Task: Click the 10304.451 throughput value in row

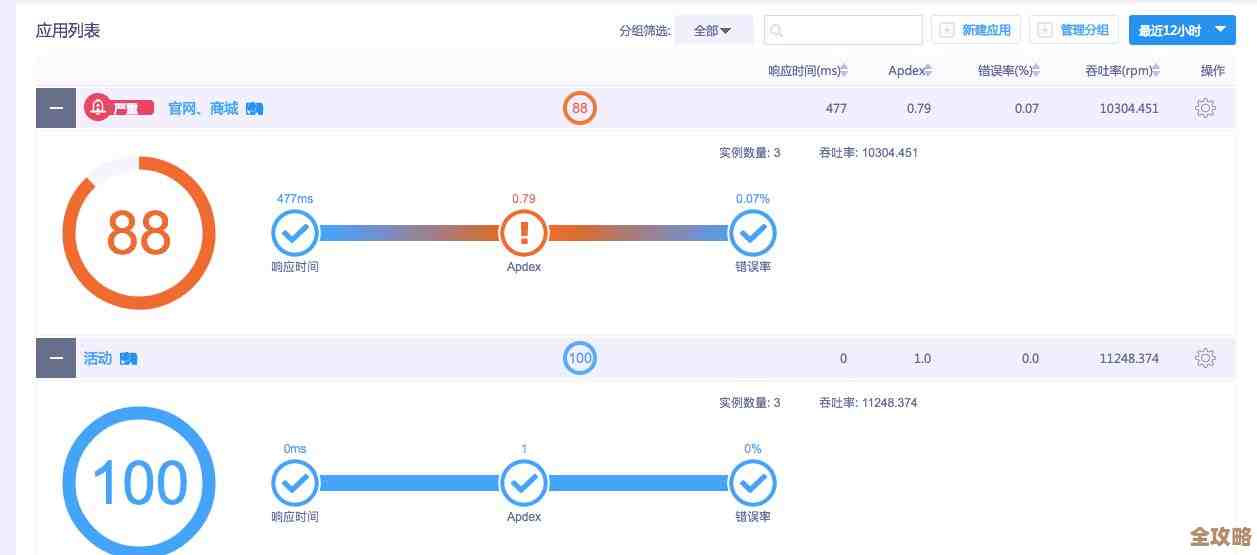Action: [1129, 108]
